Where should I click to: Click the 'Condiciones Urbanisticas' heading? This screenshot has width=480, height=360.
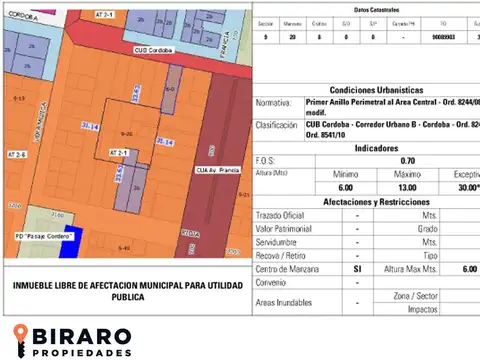pyautogui.click(x=376, y=90)
